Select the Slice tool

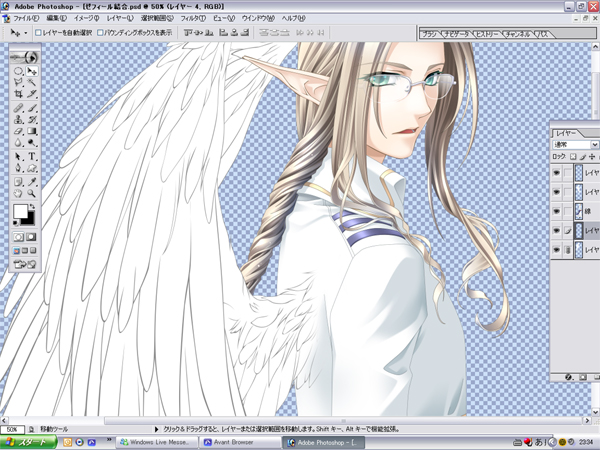[x=32, y=94]
